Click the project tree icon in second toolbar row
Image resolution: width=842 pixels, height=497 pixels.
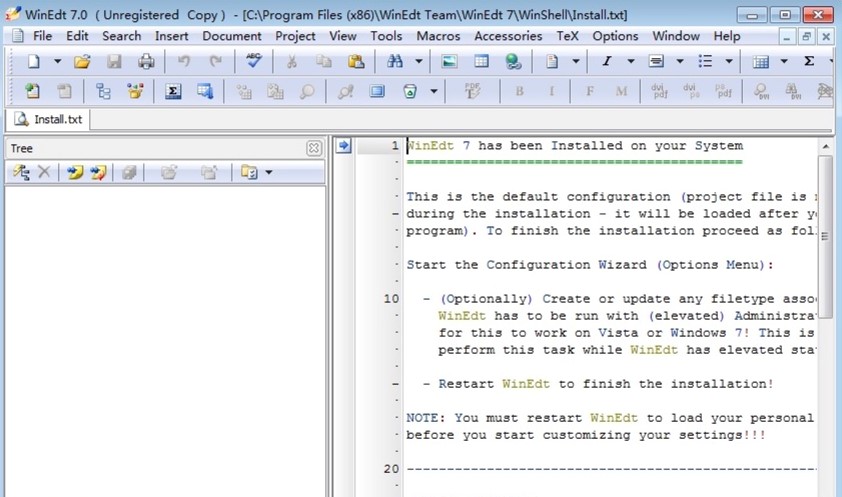click(103, 92)
